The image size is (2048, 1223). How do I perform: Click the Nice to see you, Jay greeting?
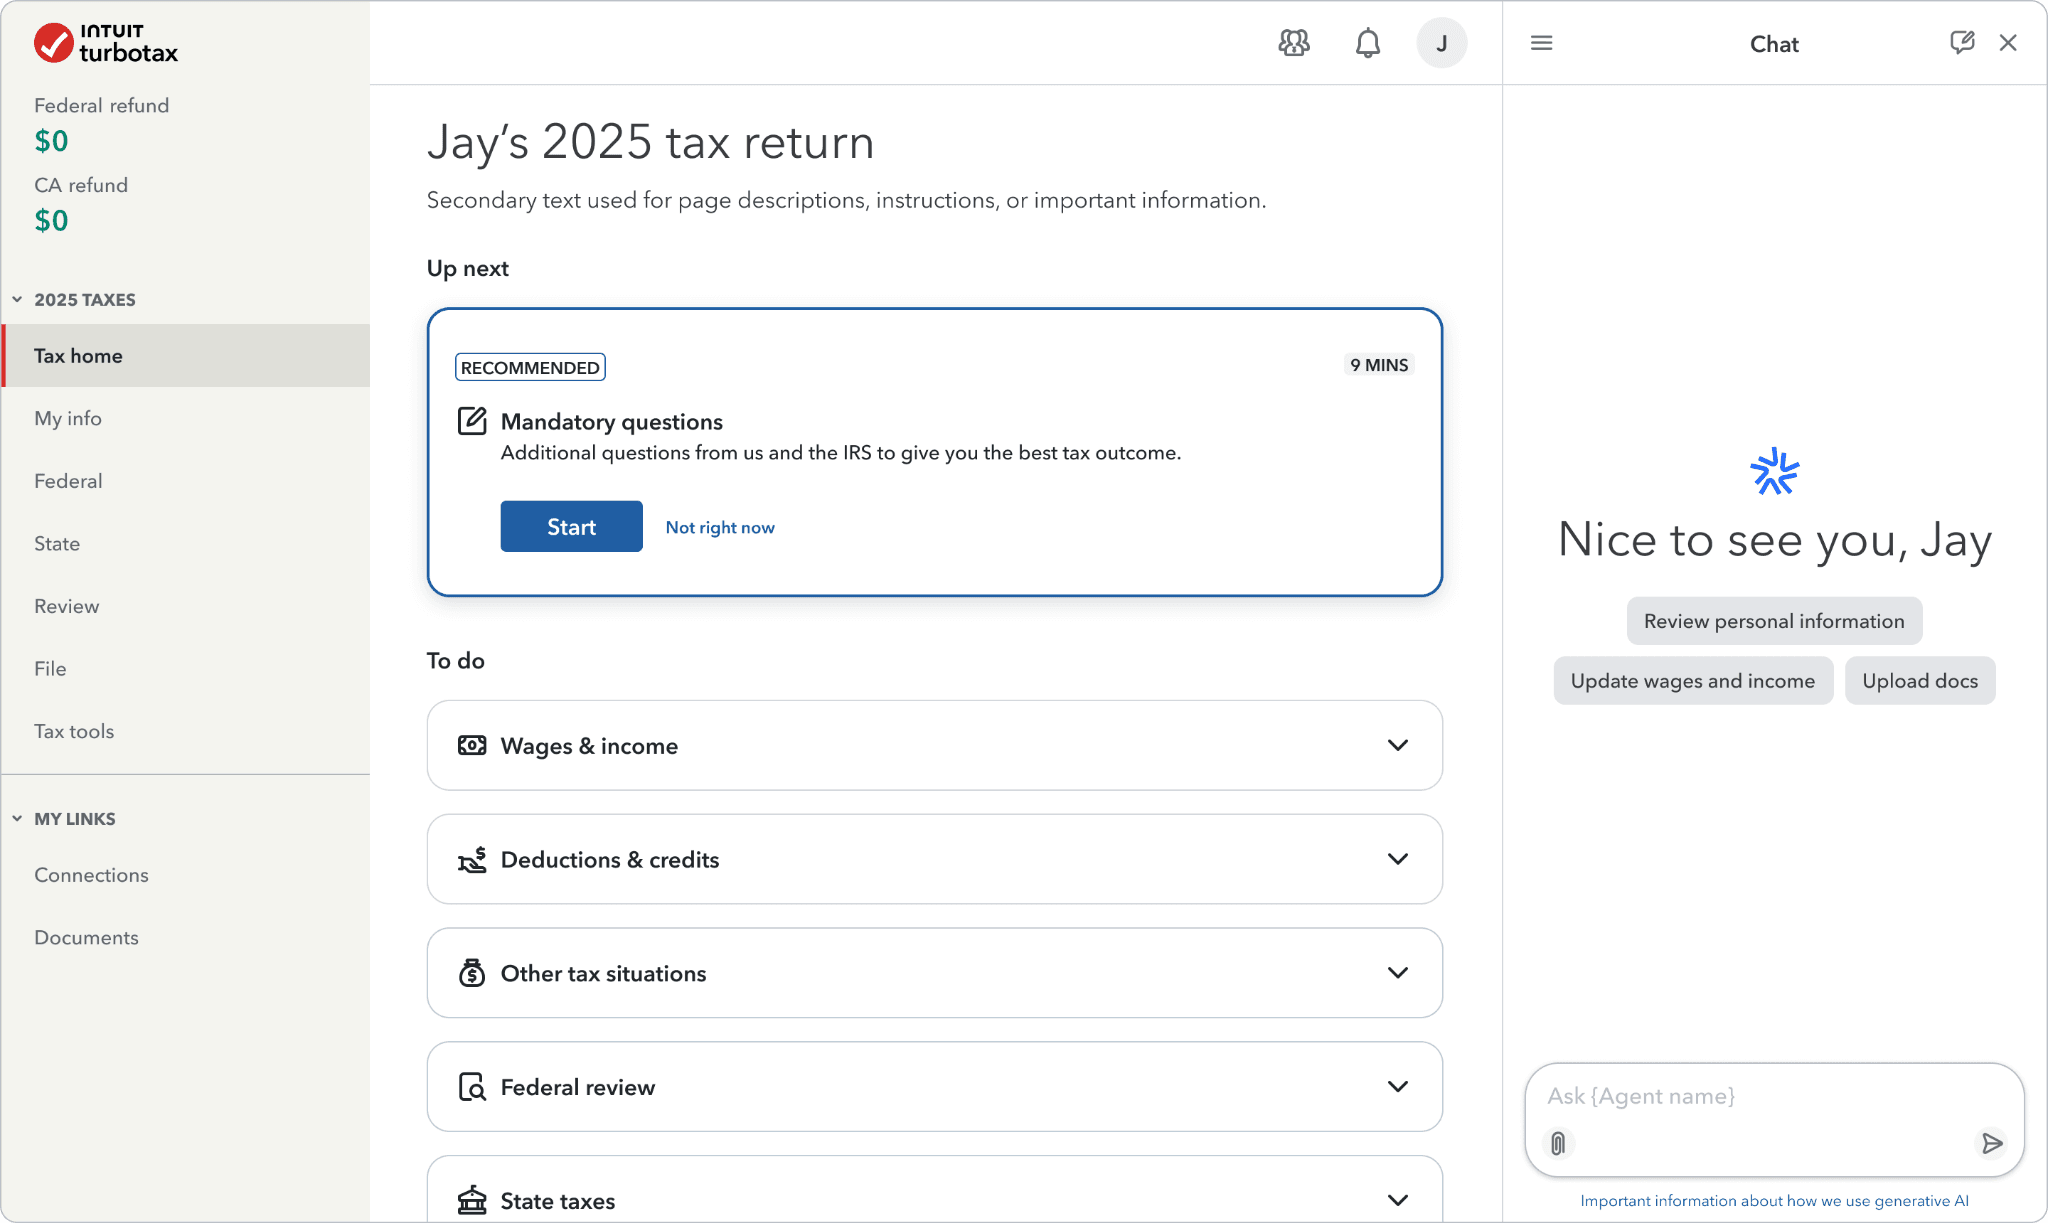tap(1775, 541)
